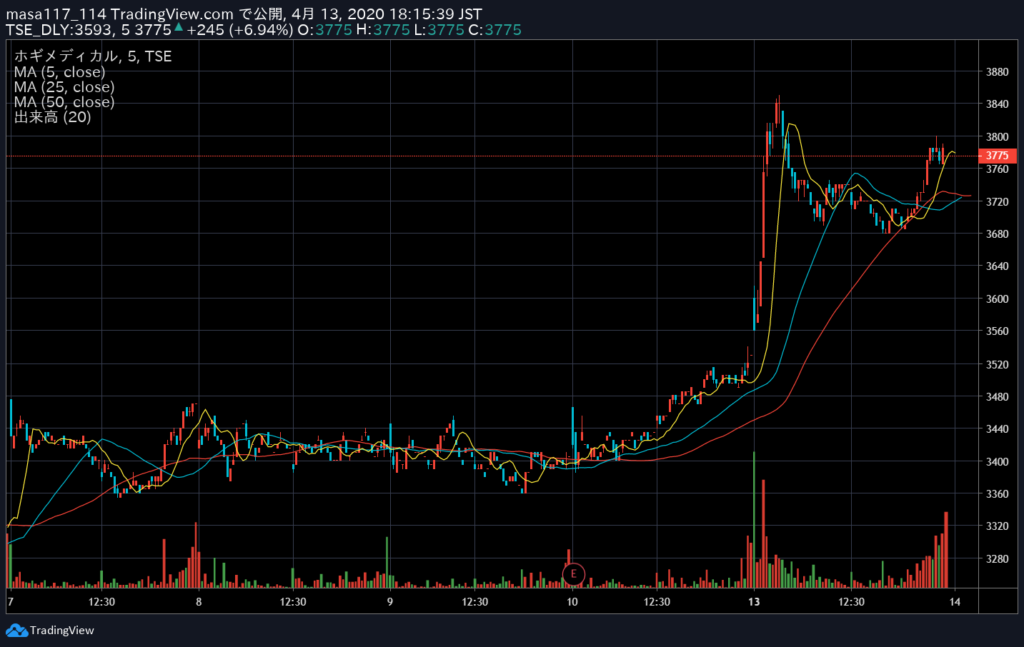Click the H:3775 high value

pos(383,30)
